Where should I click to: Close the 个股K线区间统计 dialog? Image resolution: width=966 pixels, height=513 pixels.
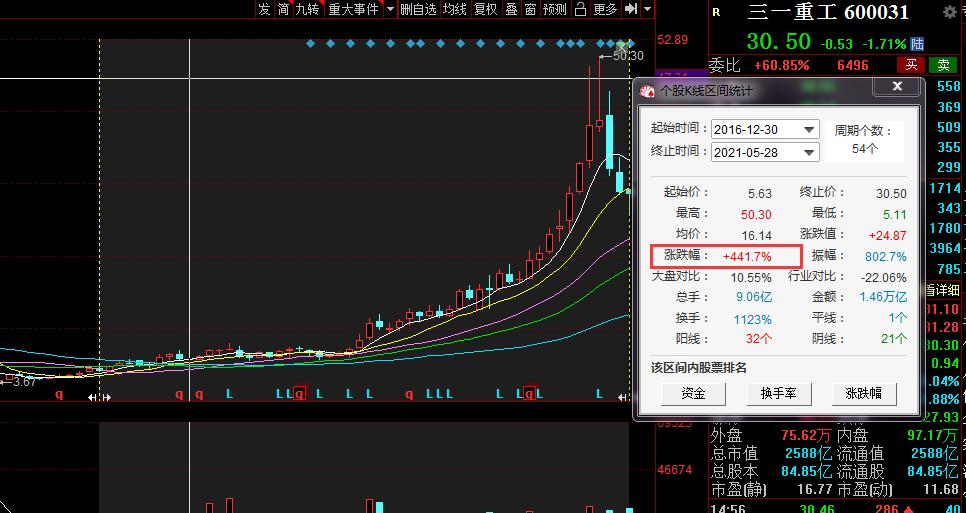click(898, 86)
